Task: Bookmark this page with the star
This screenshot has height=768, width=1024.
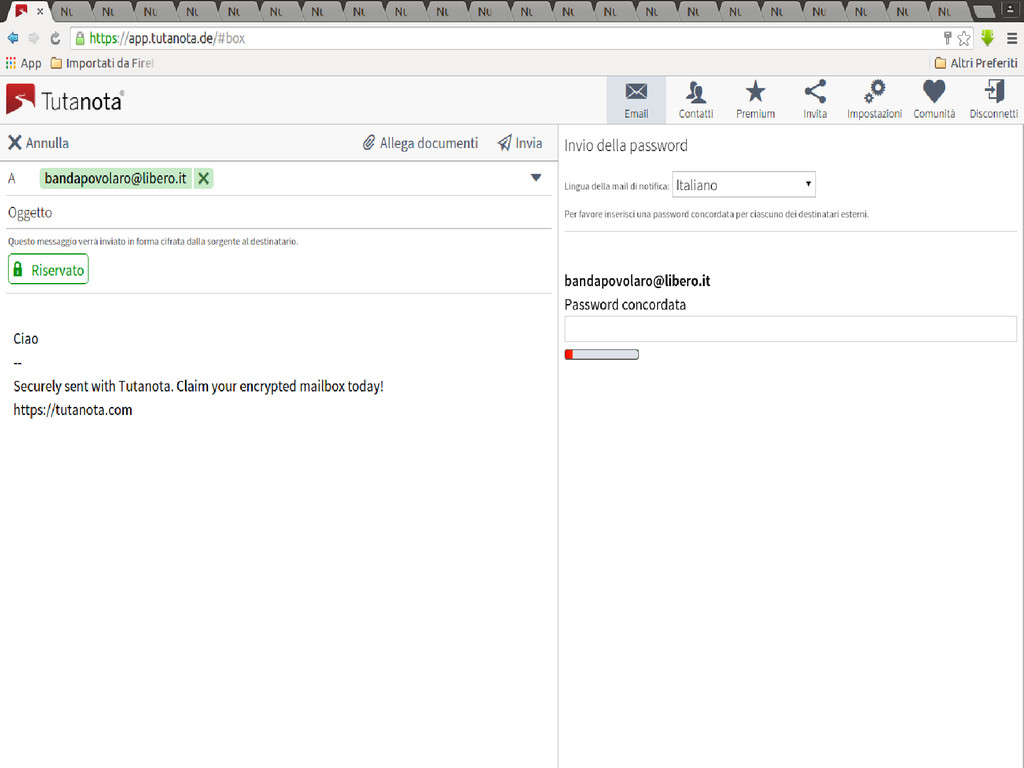Action: [x=964, y=39]
